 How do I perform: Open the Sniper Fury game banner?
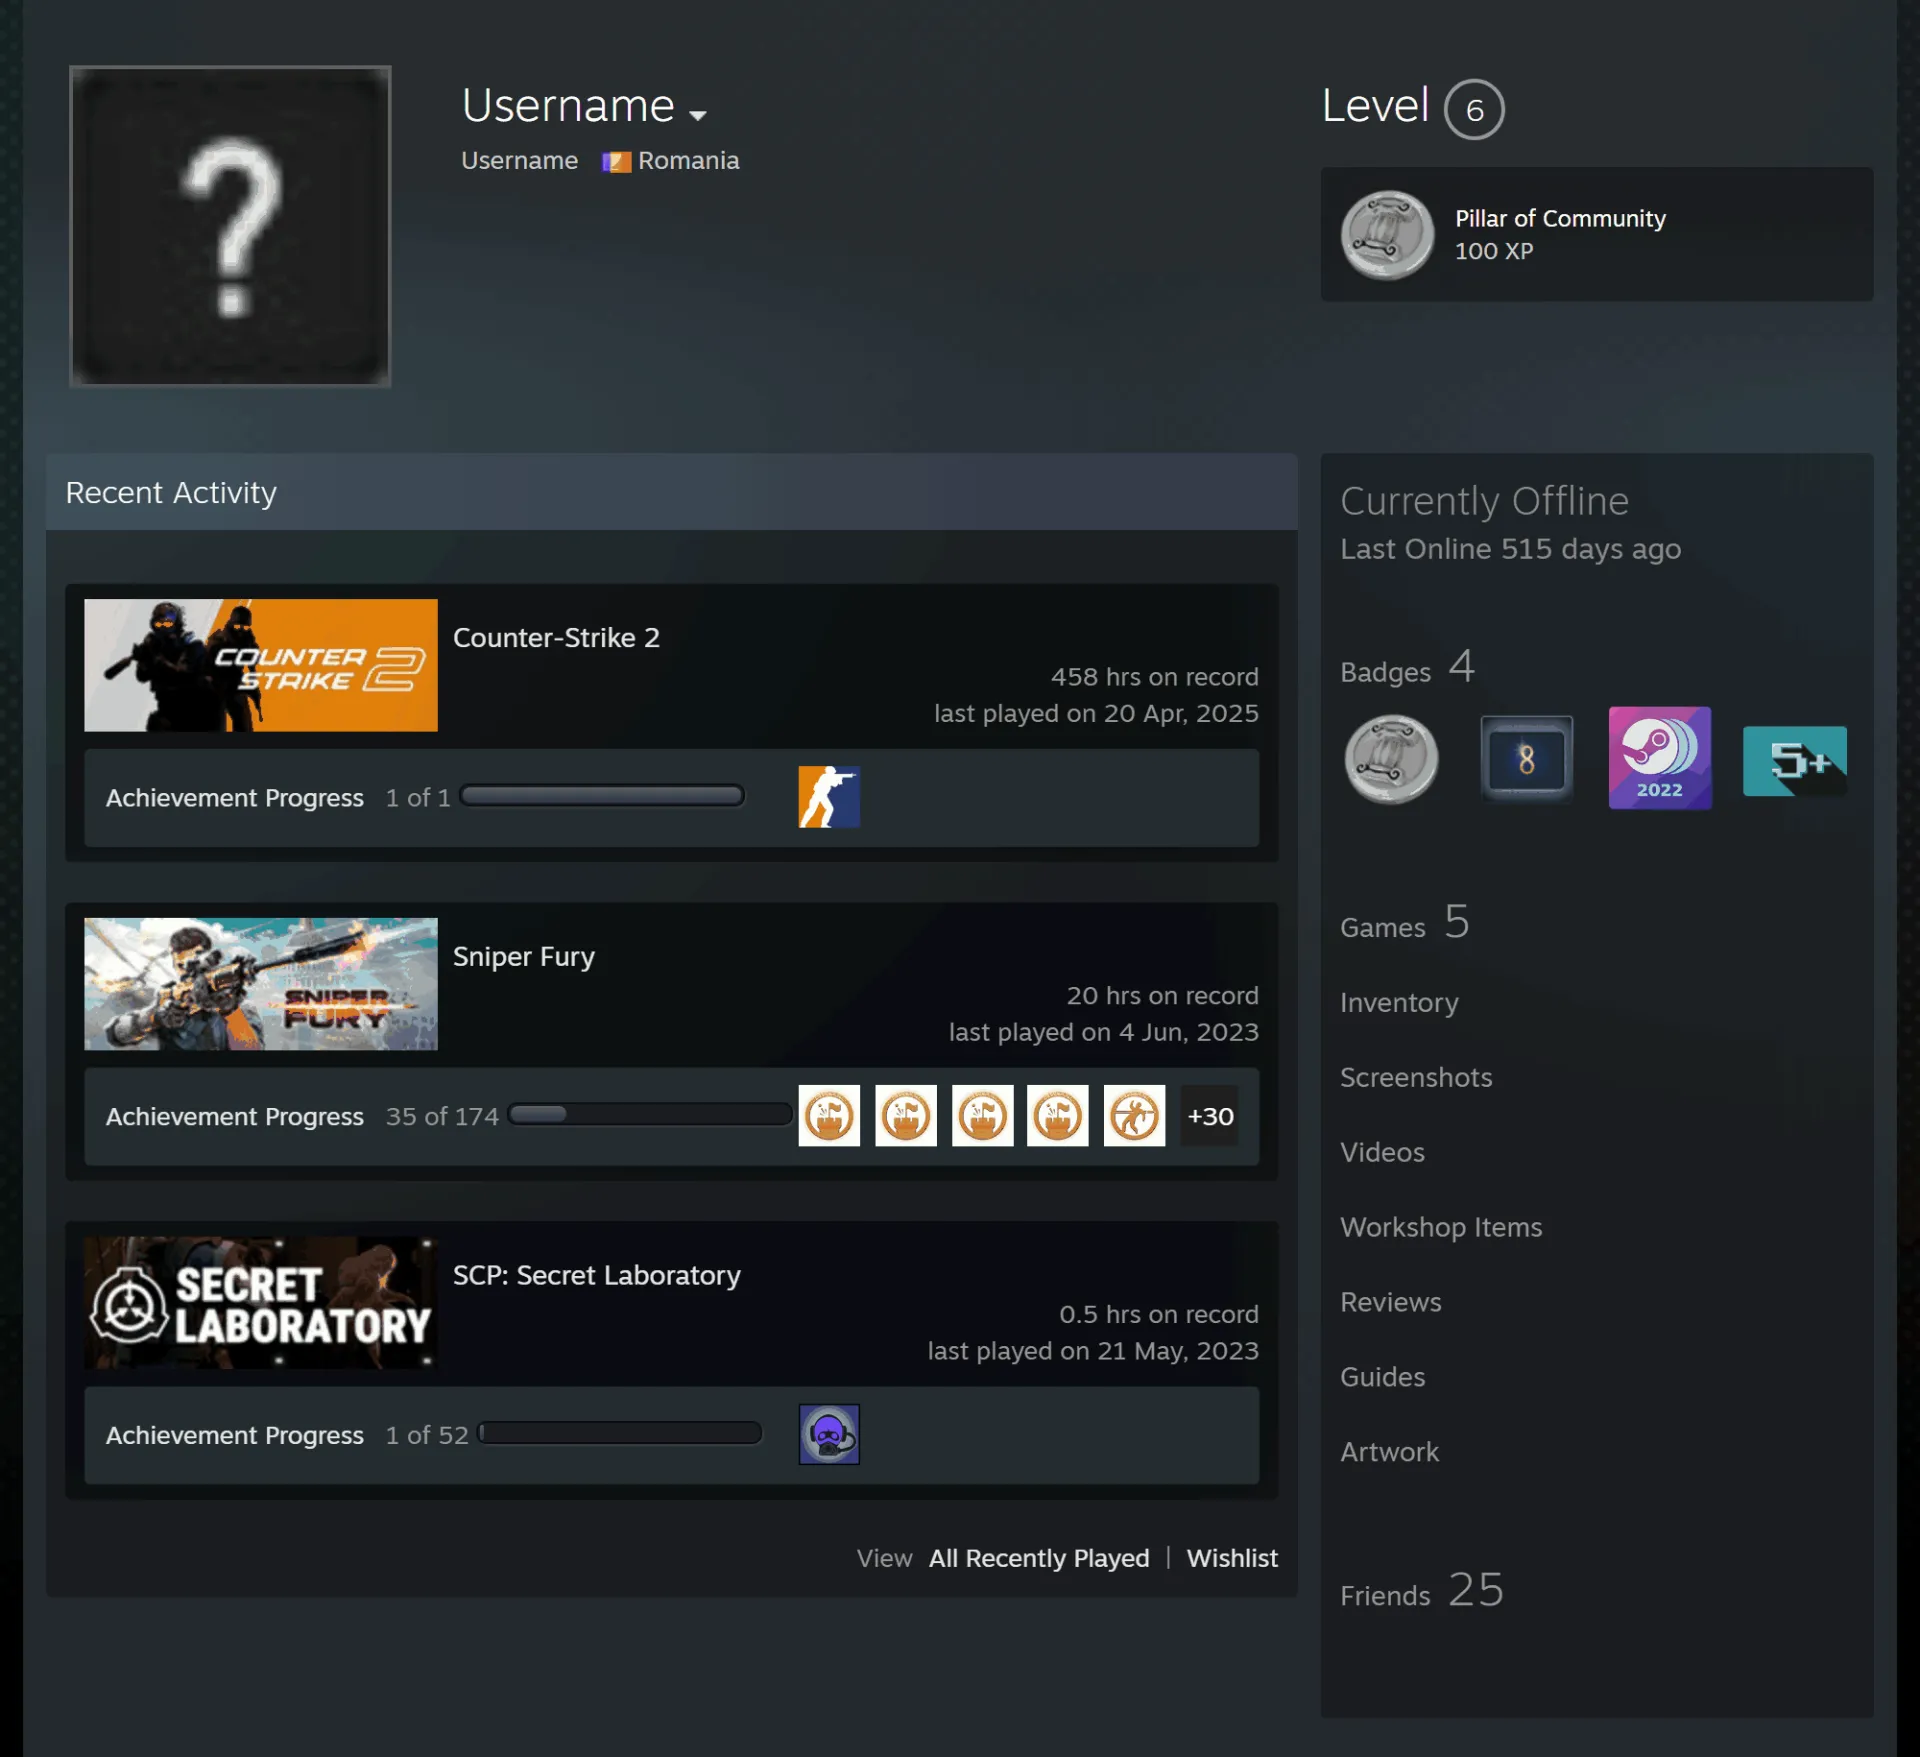pyautogui.click(x=261, y=984)
